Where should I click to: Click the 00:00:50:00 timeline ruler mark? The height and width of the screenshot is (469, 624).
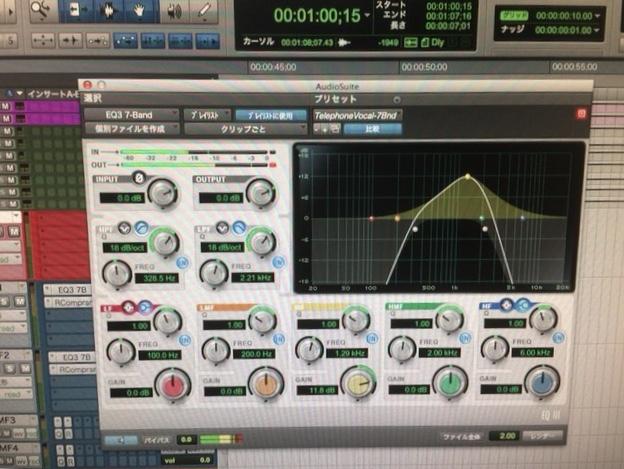(x=424, y=67)
